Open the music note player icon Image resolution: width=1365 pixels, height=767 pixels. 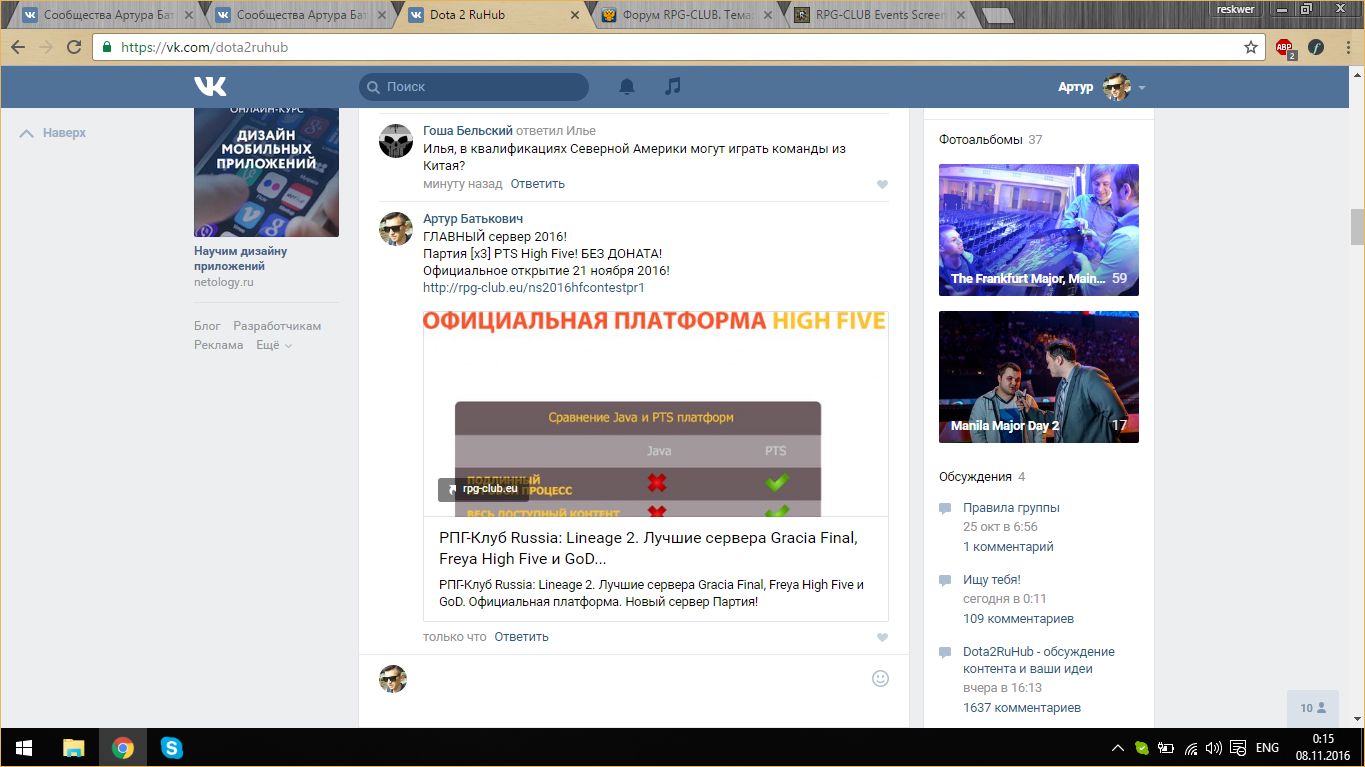[x=673, y=87]
